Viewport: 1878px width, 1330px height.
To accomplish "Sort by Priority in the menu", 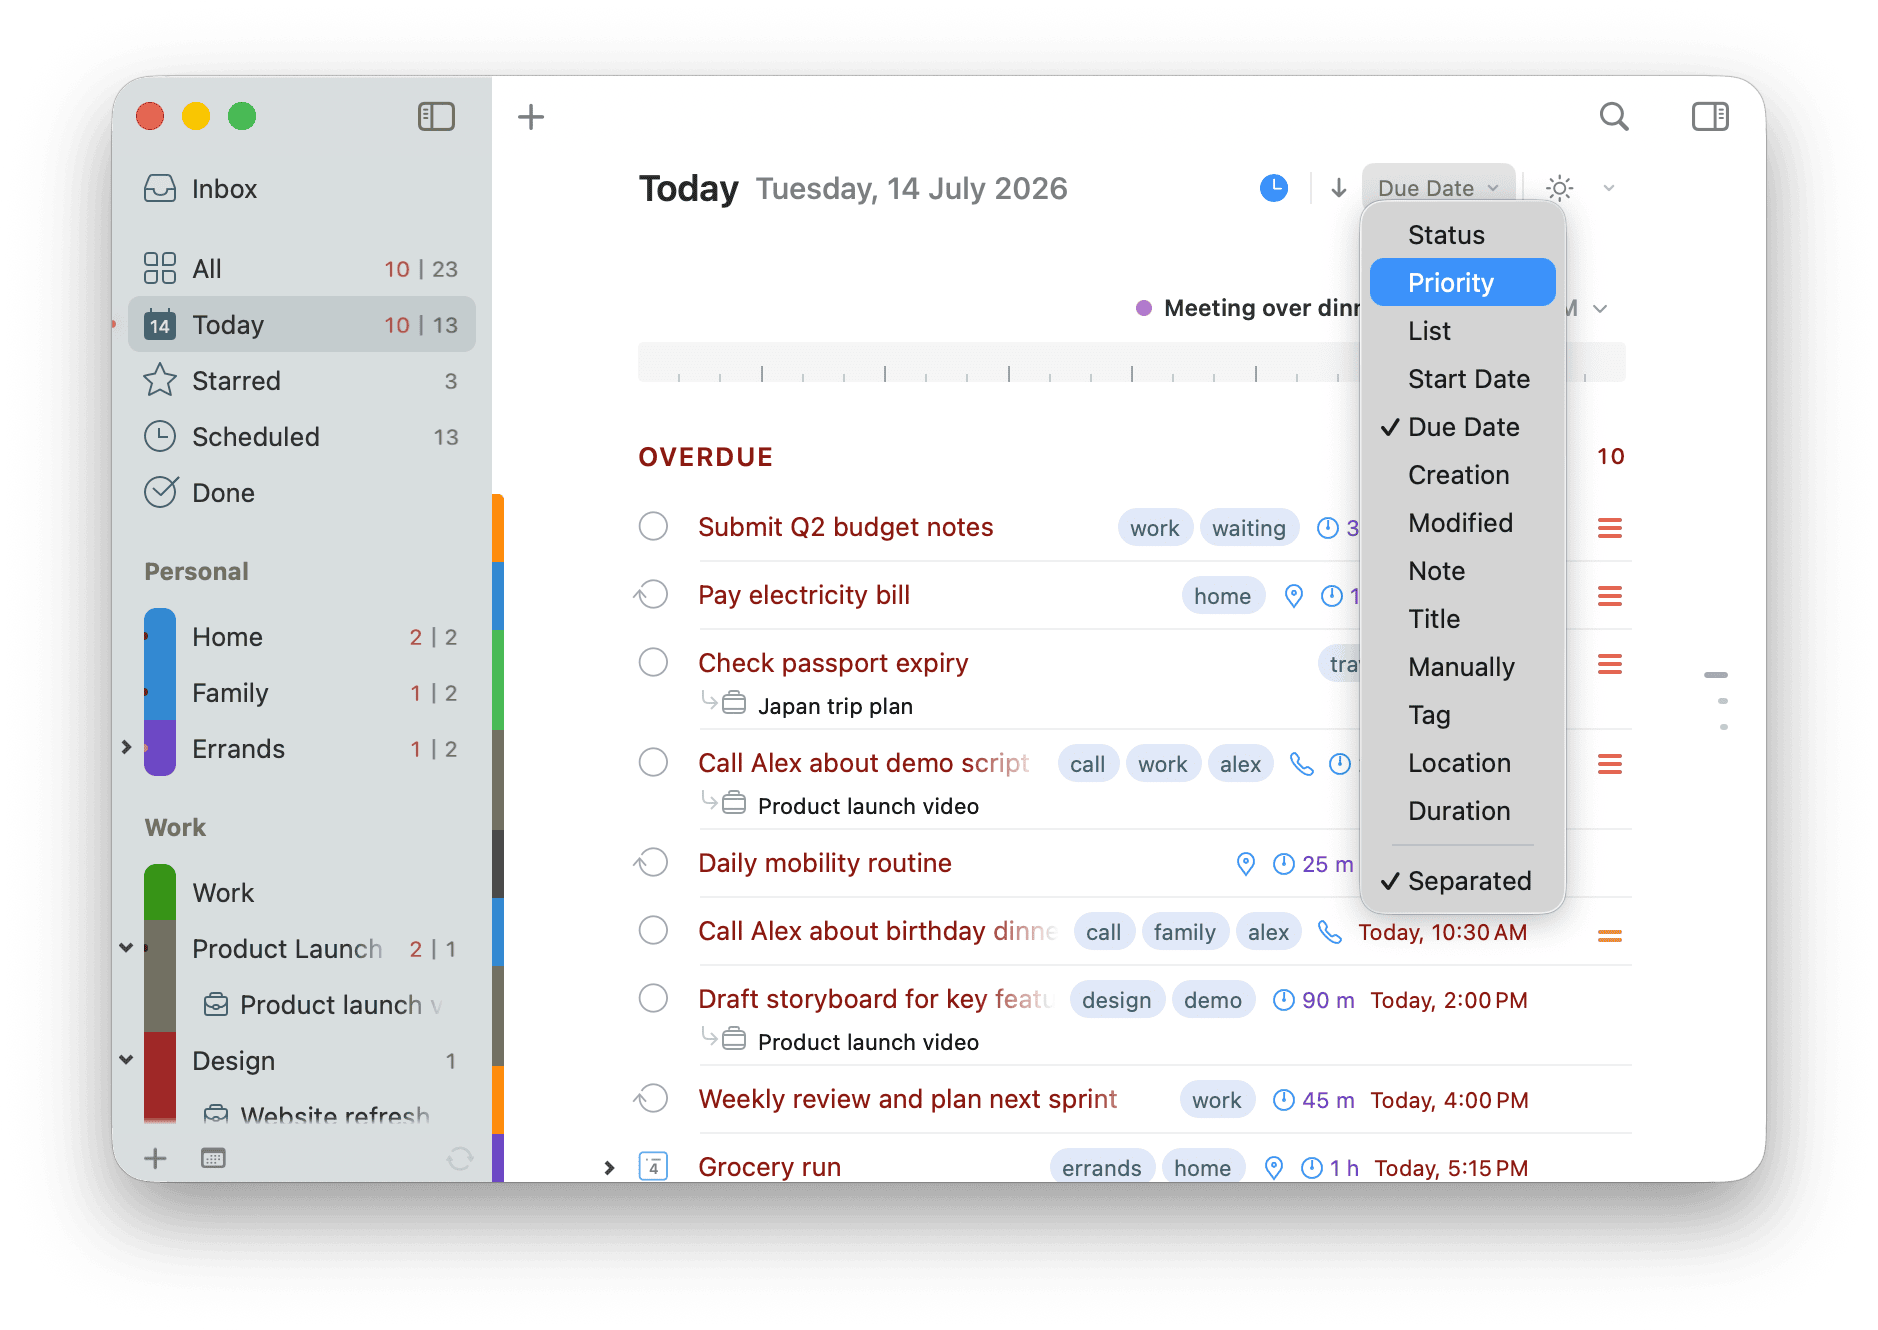I will point(1462,283).
